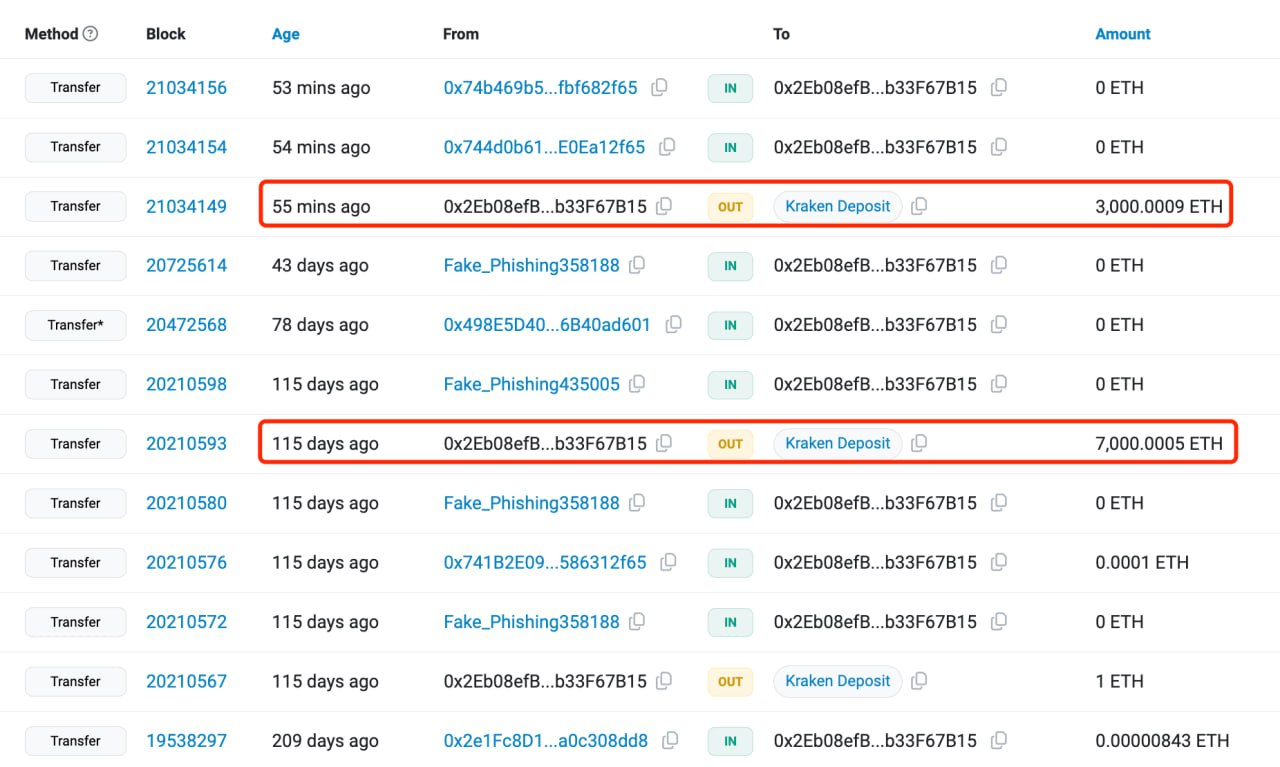Open Fake_Phishing358188 in the 43 days ago row

[532, 266]
